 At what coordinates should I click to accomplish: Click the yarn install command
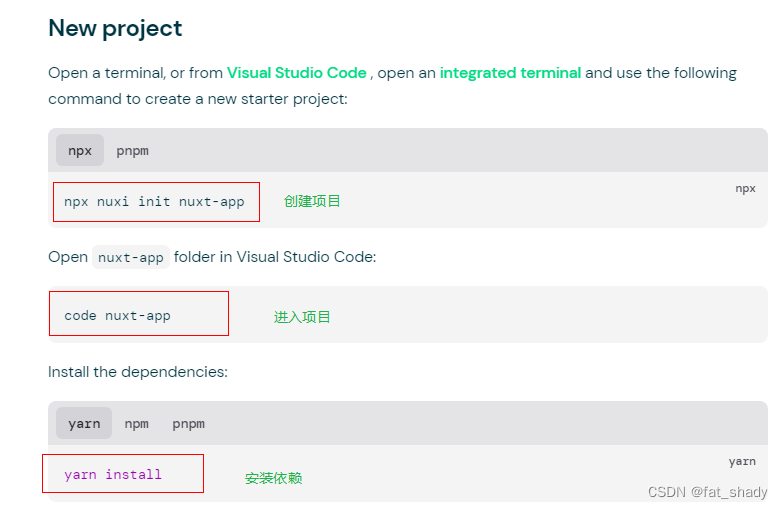click(113, 475)
